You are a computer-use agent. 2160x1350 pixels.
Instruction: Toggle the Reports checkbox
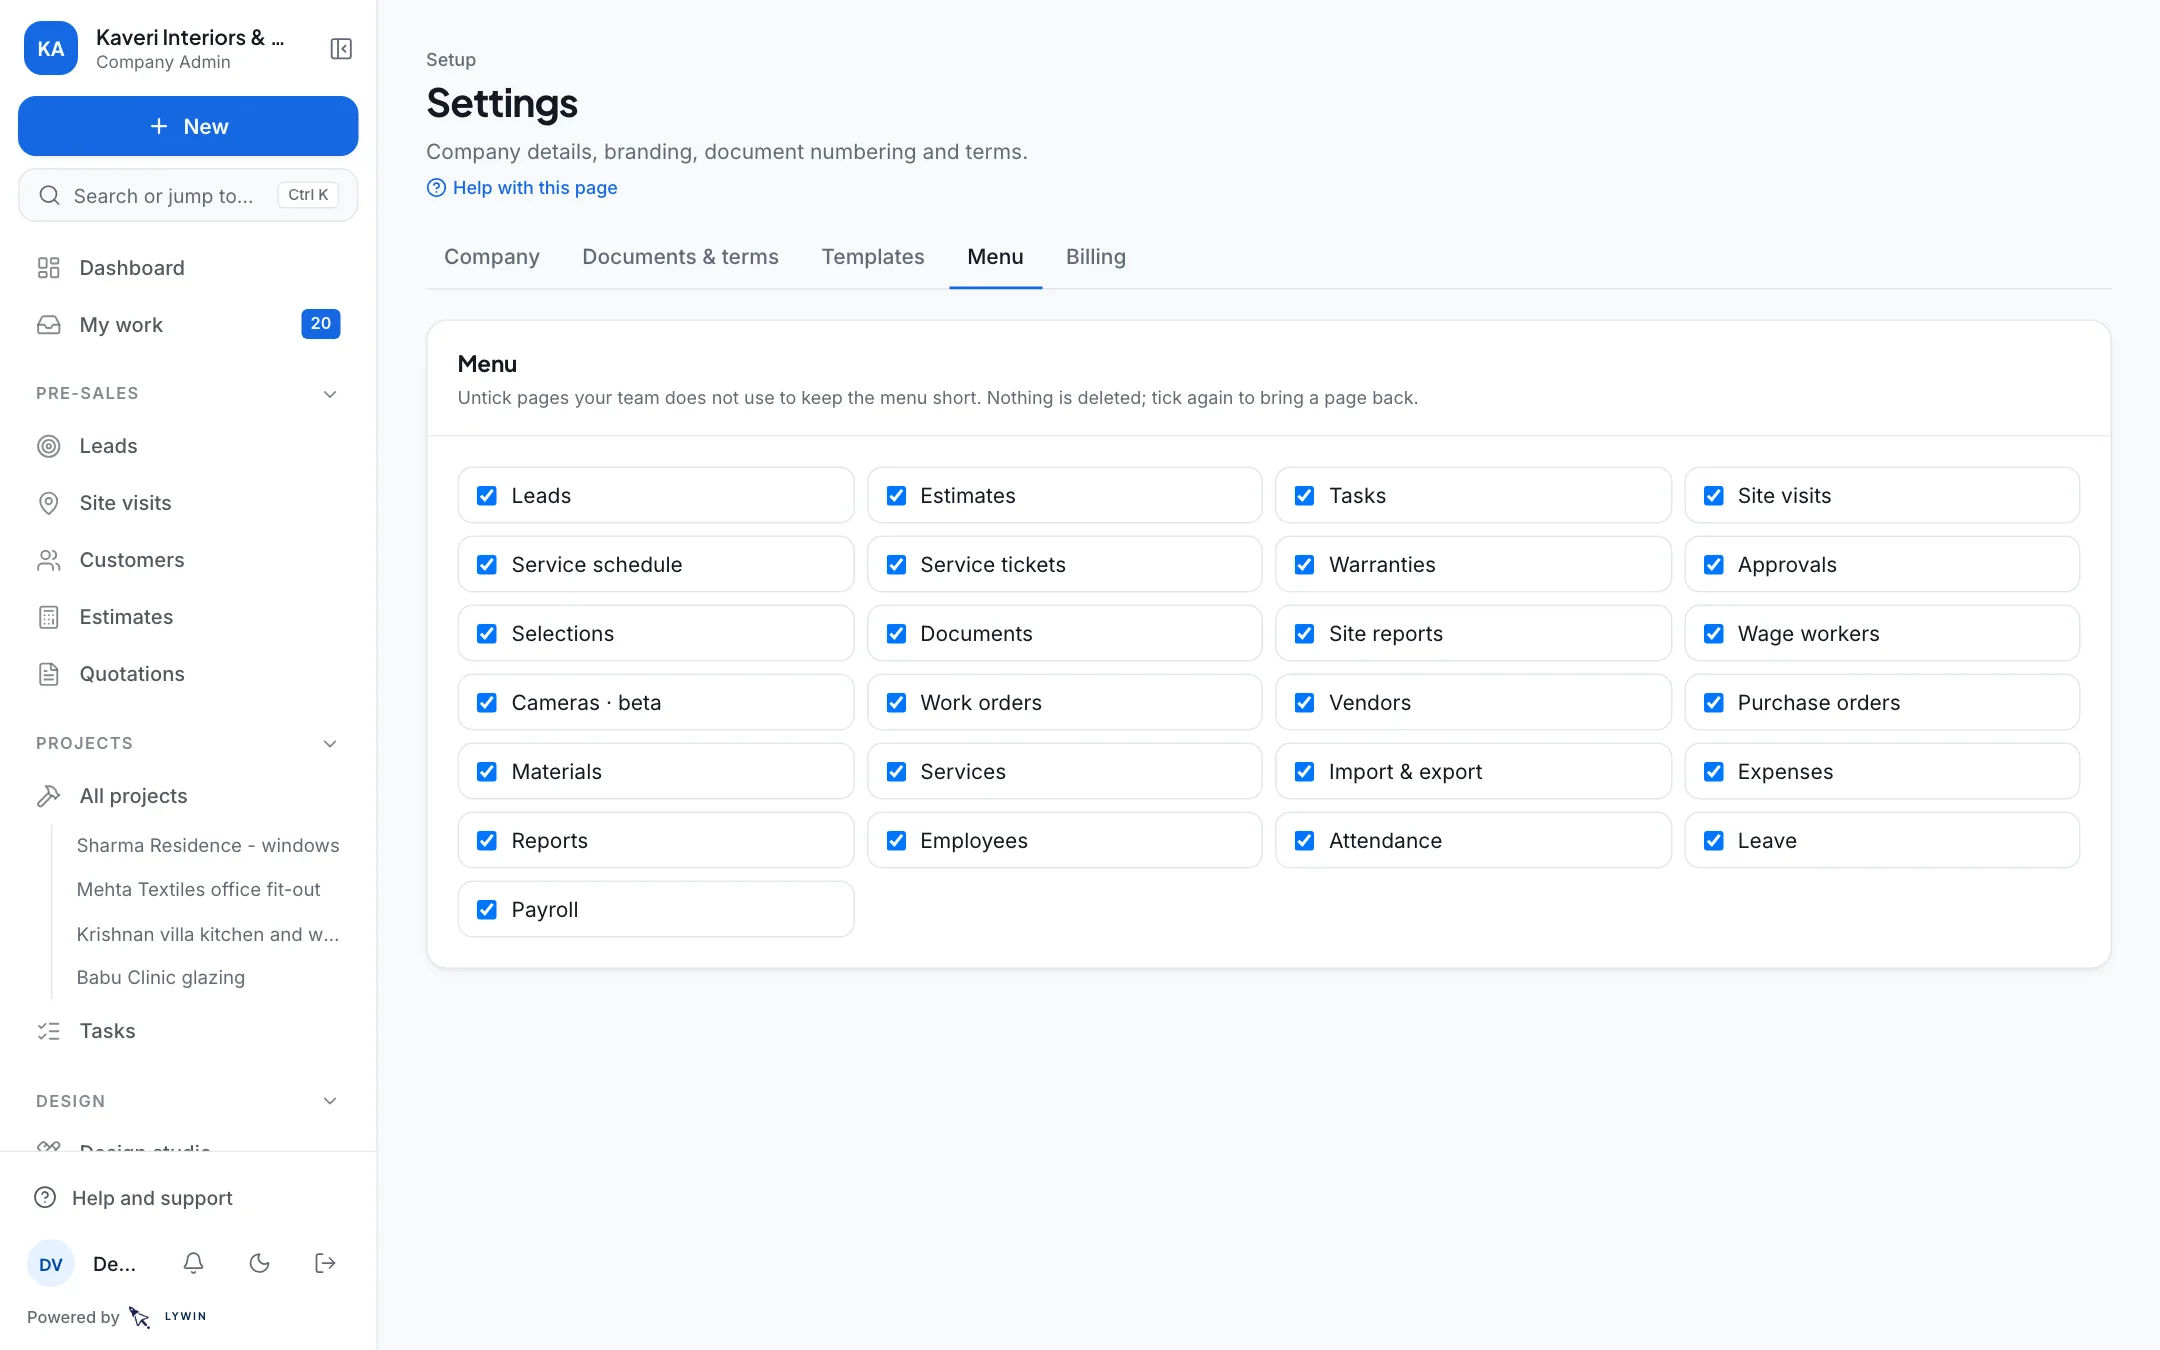487,841
